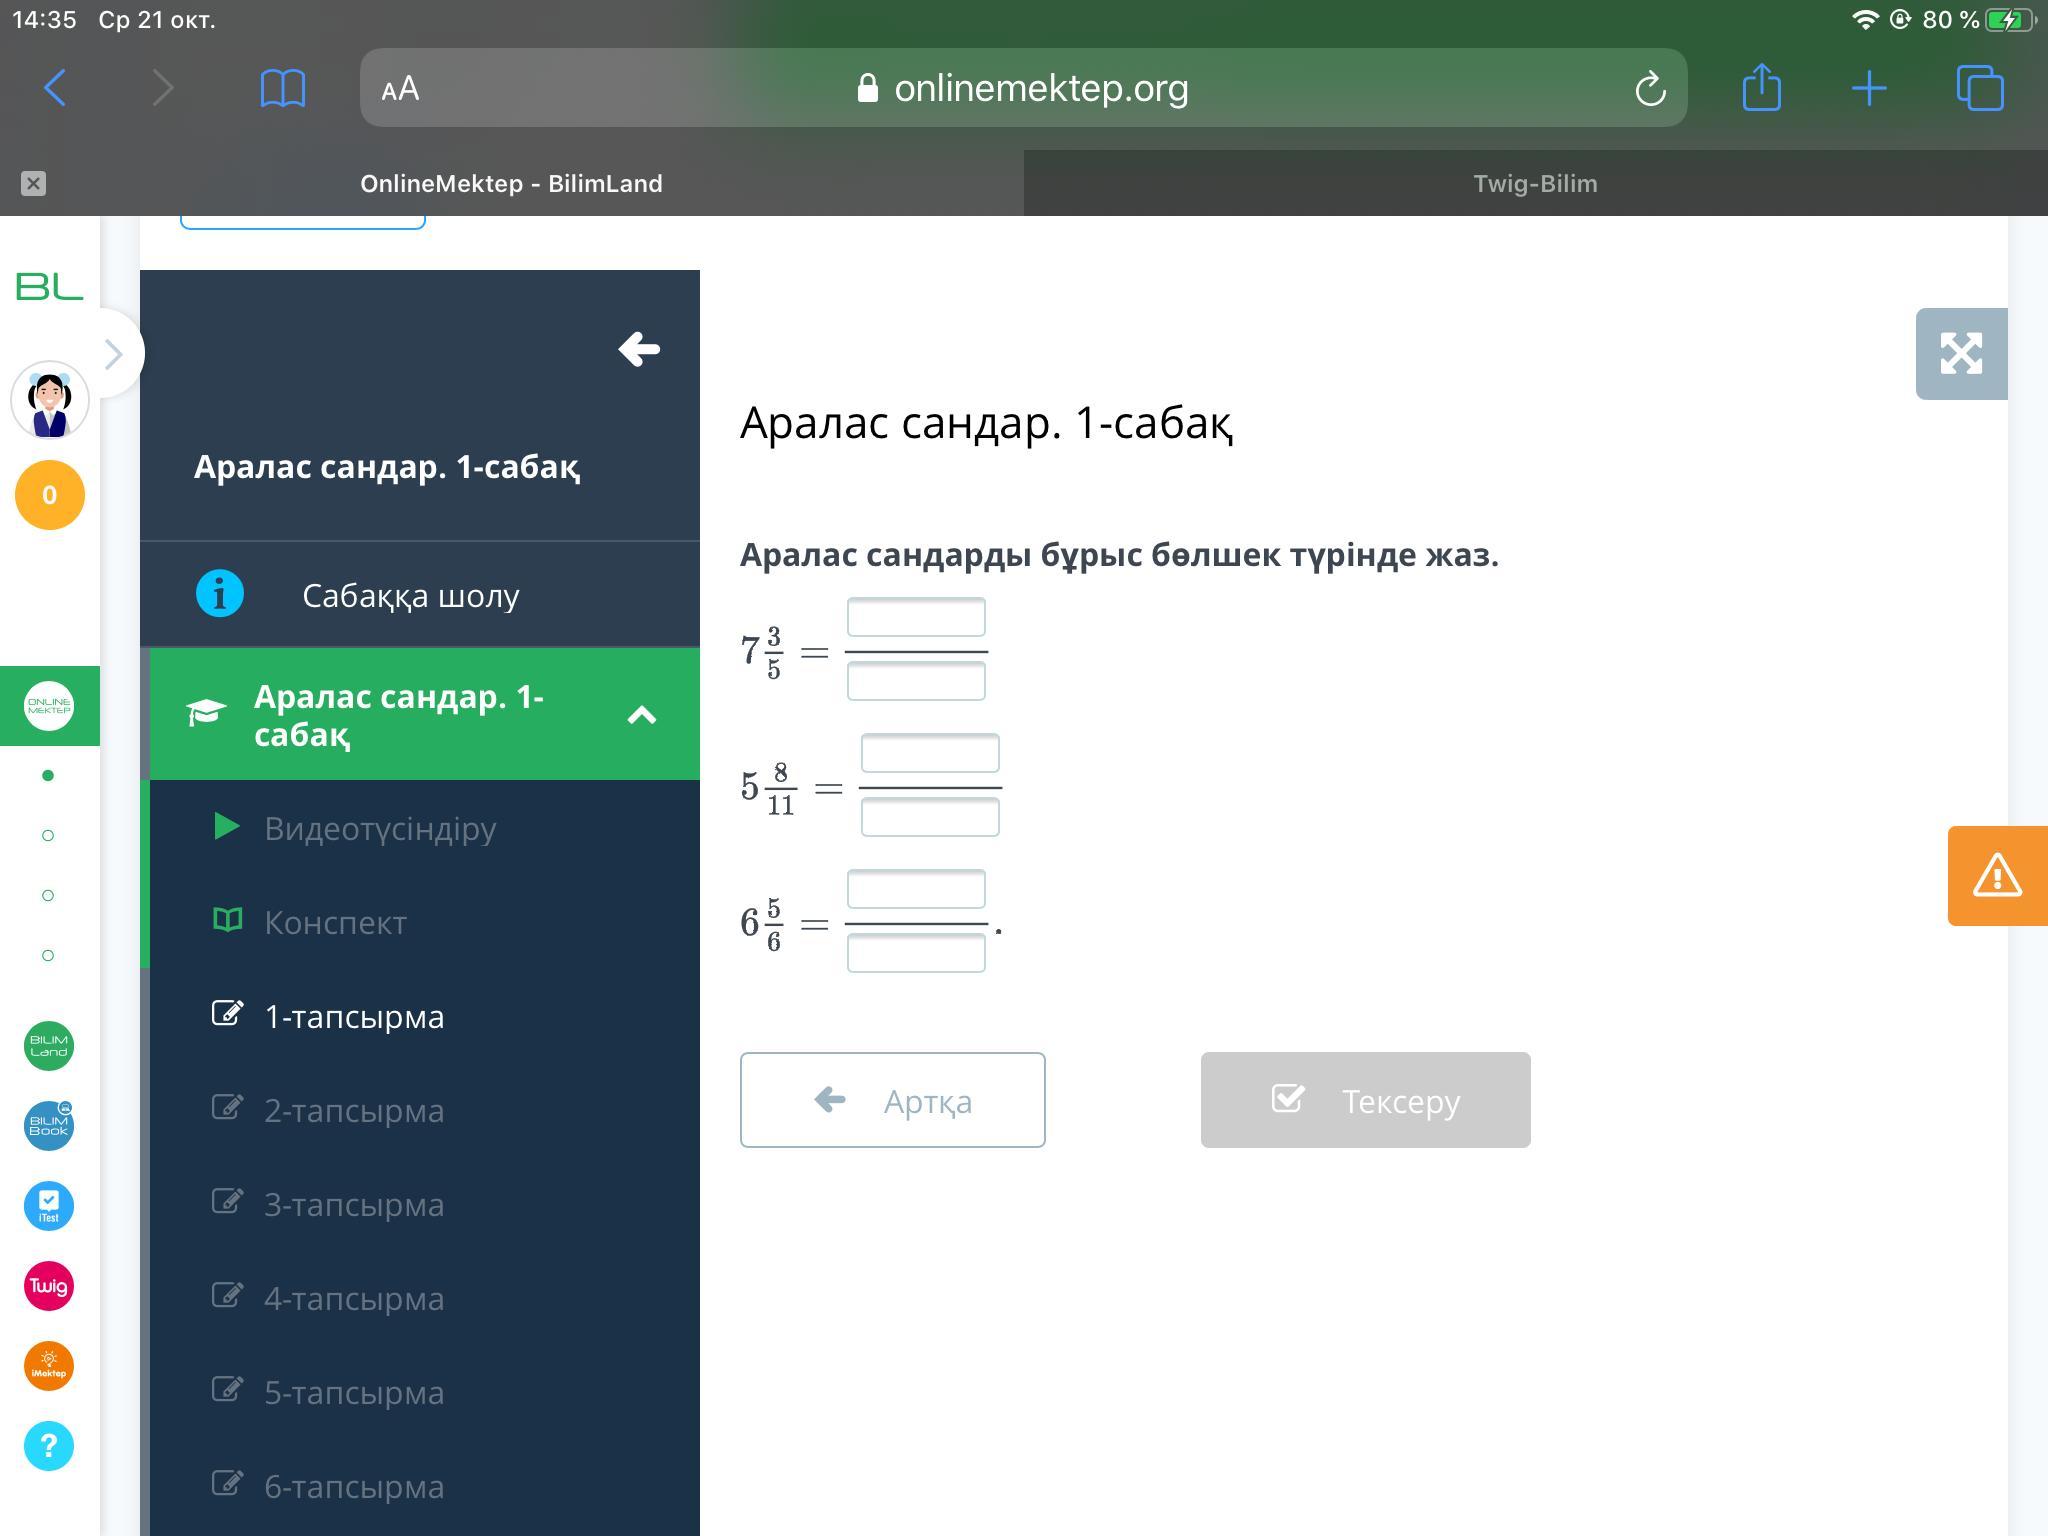The width and height of the screenshot is (2048, 1536).
Task: Click the iTest sidebar icon
Action: click(x=49, y=1206)
